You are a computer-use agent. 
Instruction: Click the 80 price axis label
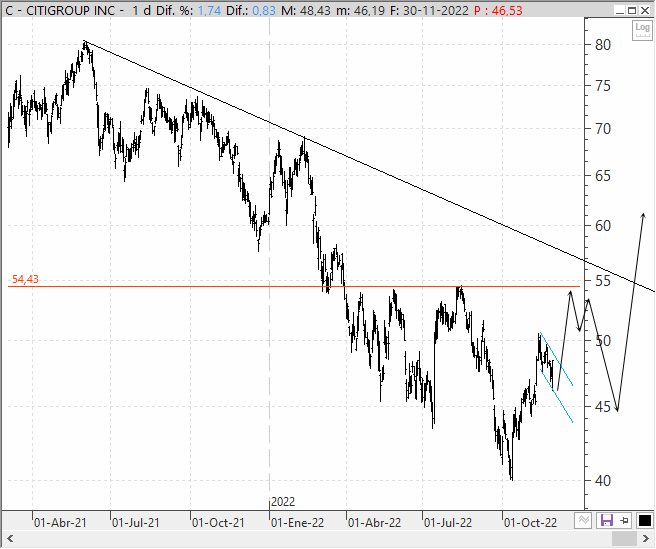coord(603,45)
